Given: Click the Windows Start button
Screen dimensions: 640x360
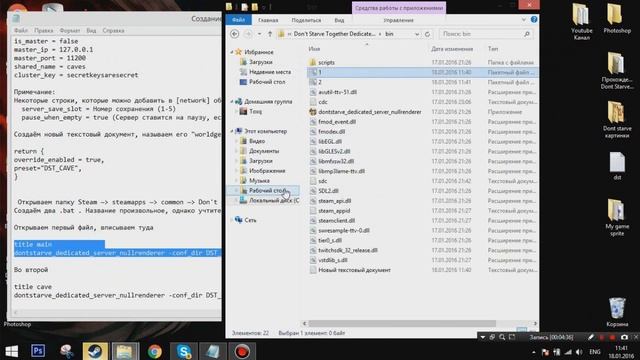Looking at the screenshot, I should 11,351.
